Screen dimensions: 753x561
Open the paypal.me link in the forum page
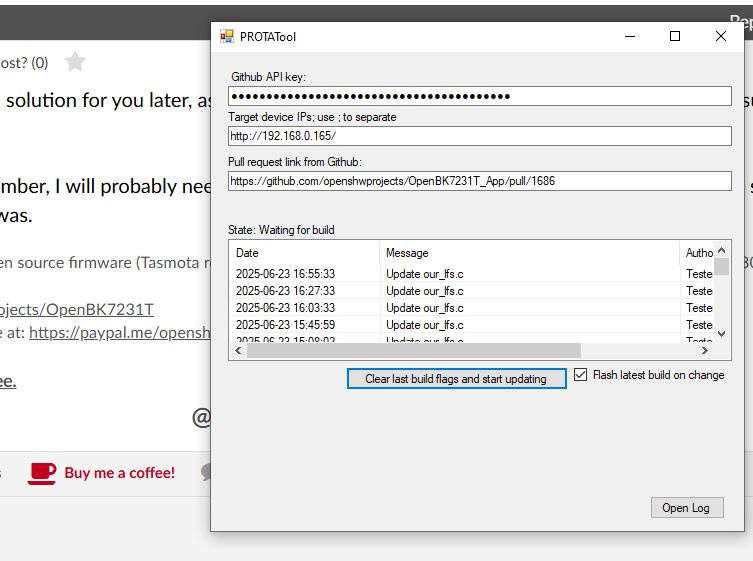tap(120, 332)
